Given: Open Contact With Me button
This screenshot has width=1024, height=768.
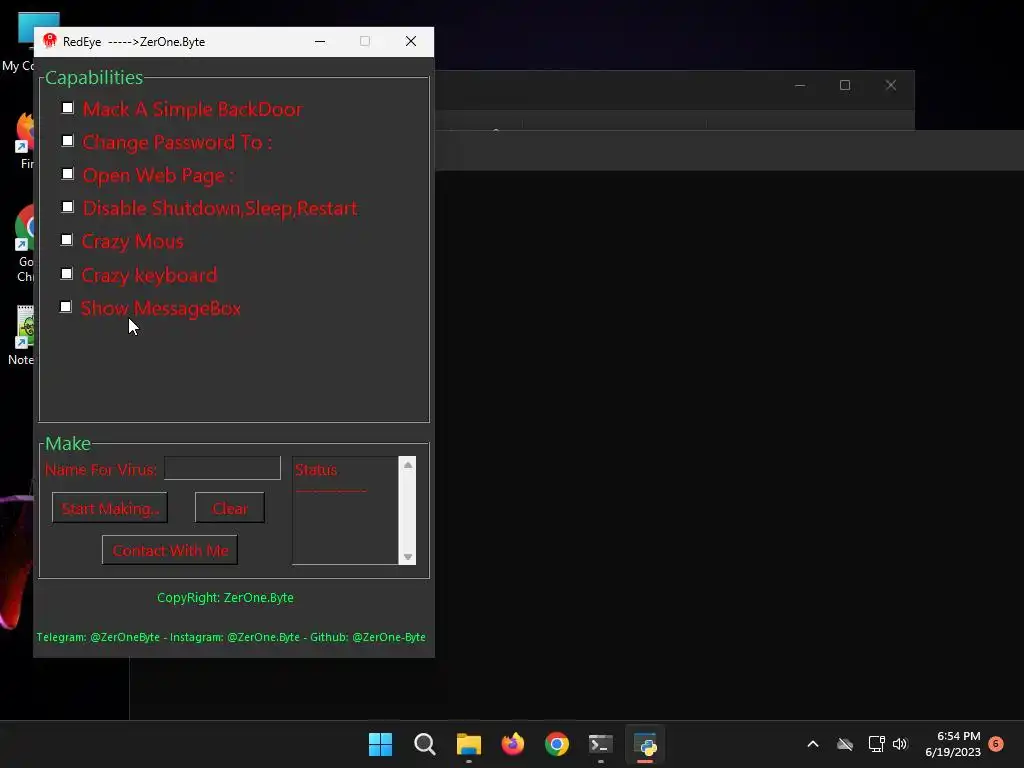Looking at the screenshot, I should click(170, 550).
